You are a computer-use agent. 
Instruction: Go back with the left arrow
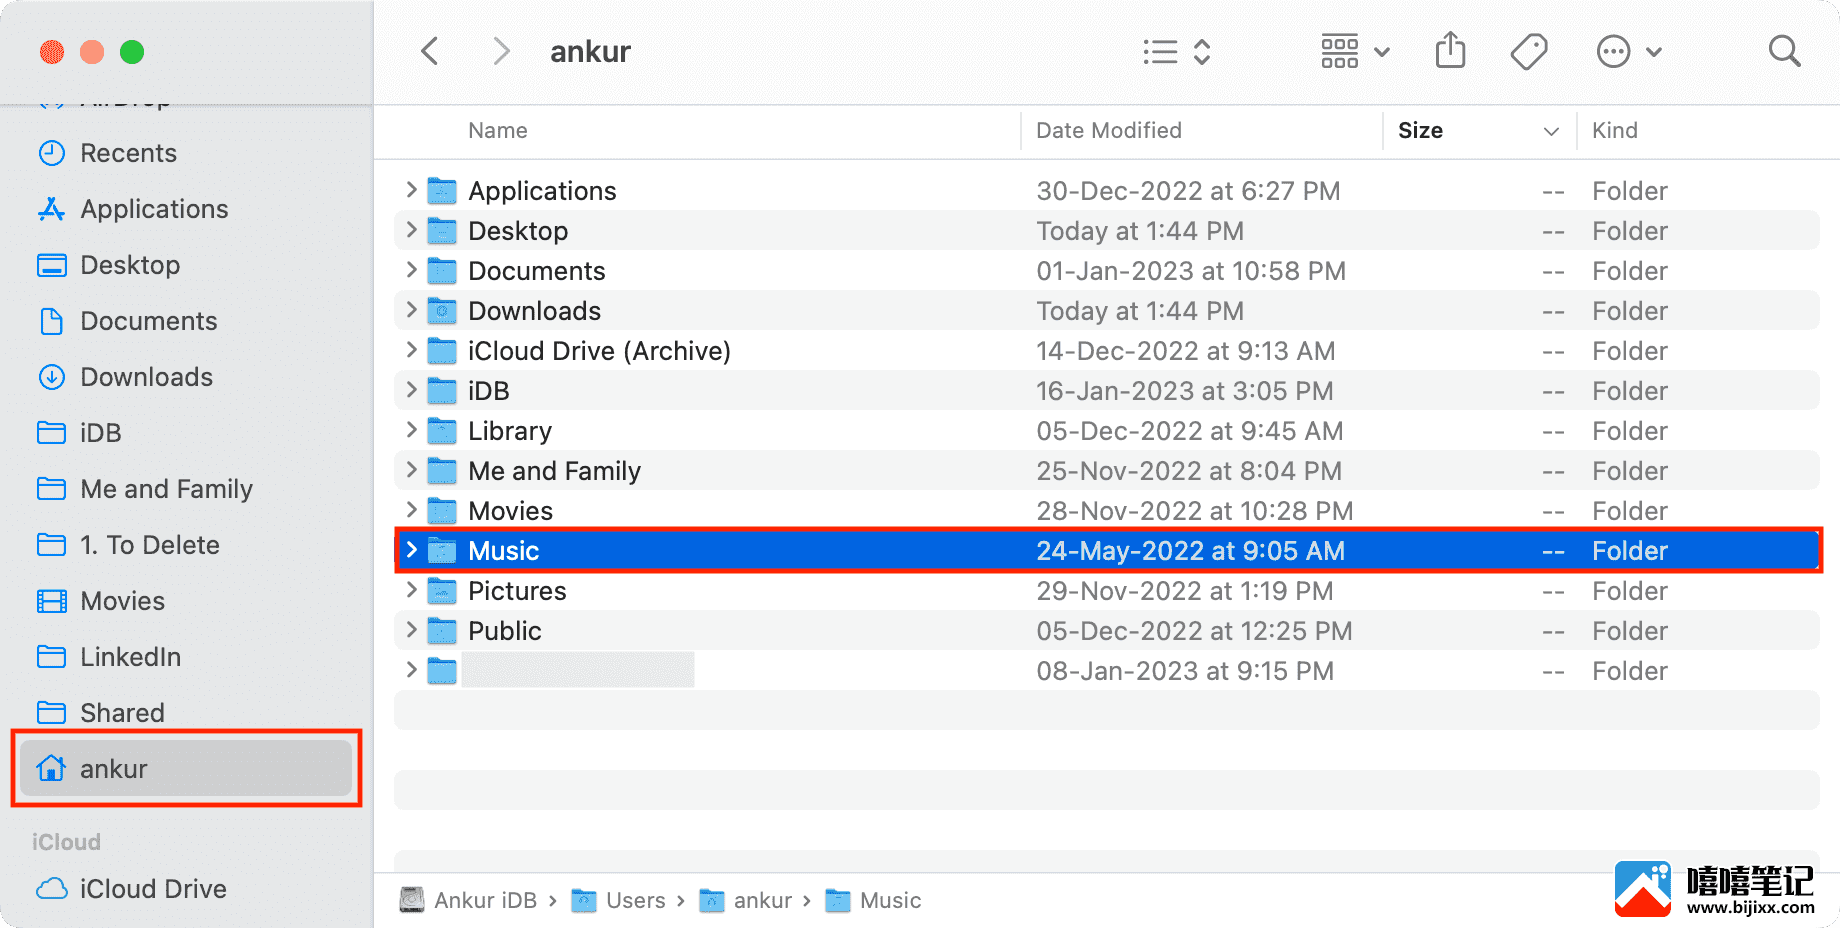[x=430, y=51]
